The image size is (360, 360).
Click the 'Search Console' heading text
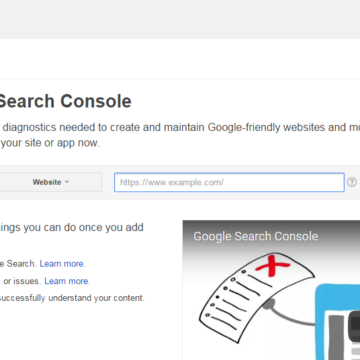65,101
